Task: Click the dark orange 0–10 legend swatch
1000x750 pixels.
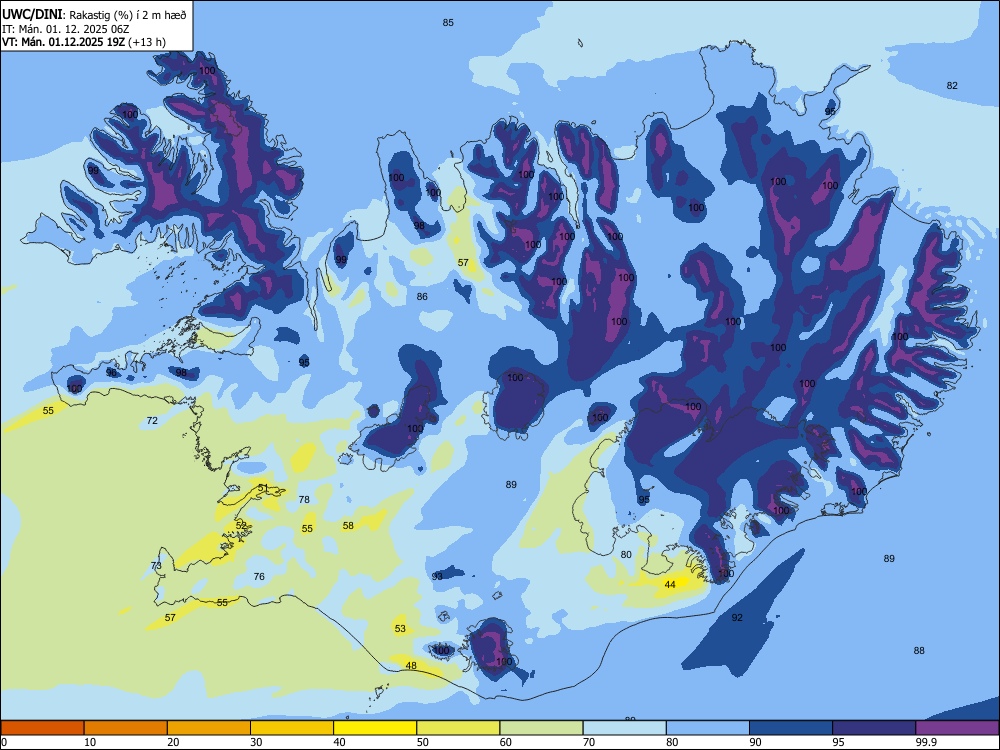Action: tap(42, 728)
